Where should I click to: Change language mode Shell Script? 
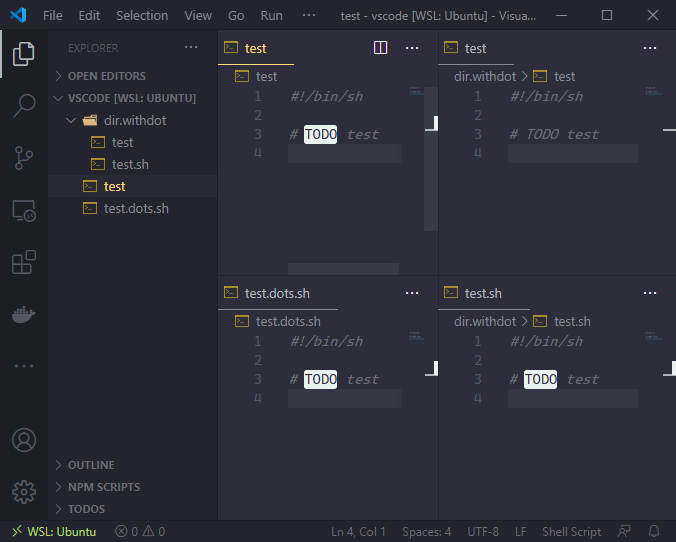tap(572, 532)
